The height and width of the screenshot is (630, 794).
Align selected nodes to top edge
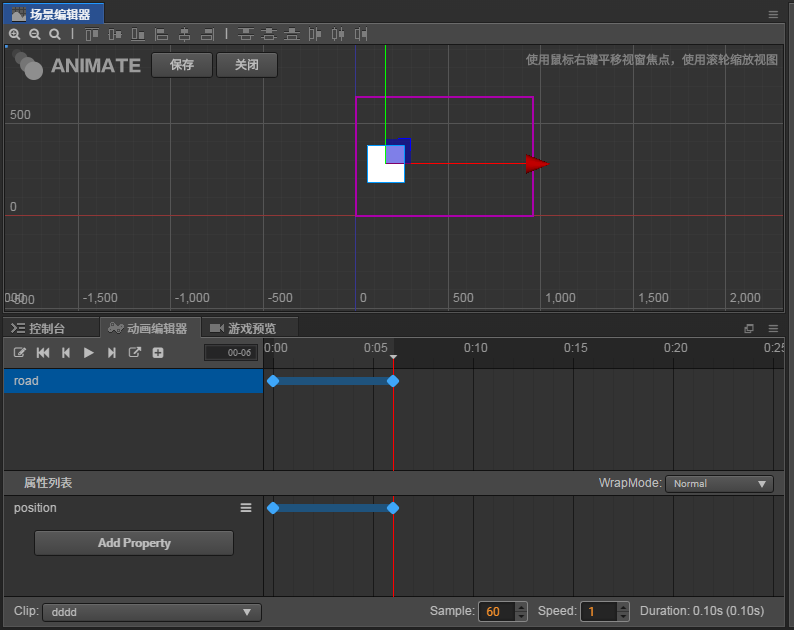pyautogui.click(x=92, y=34)
